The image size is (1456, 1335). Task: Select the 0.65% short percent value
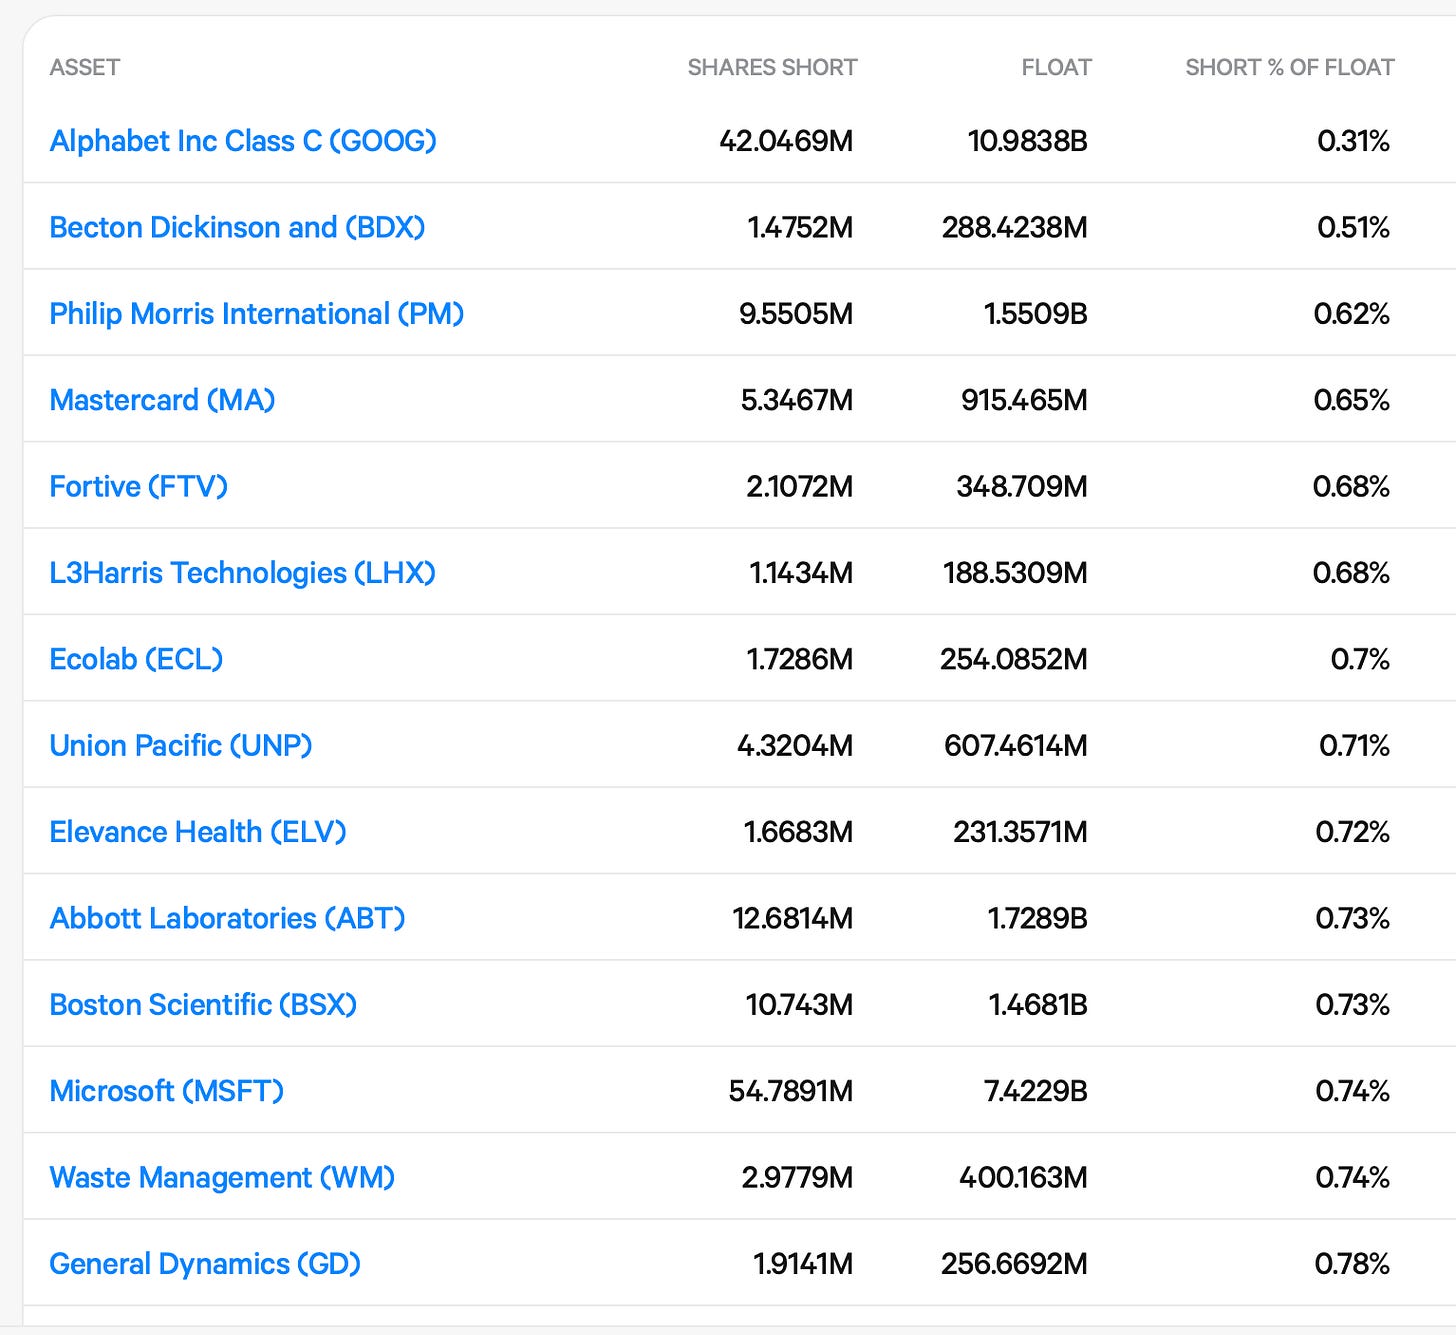click(x=1351, y=400)
